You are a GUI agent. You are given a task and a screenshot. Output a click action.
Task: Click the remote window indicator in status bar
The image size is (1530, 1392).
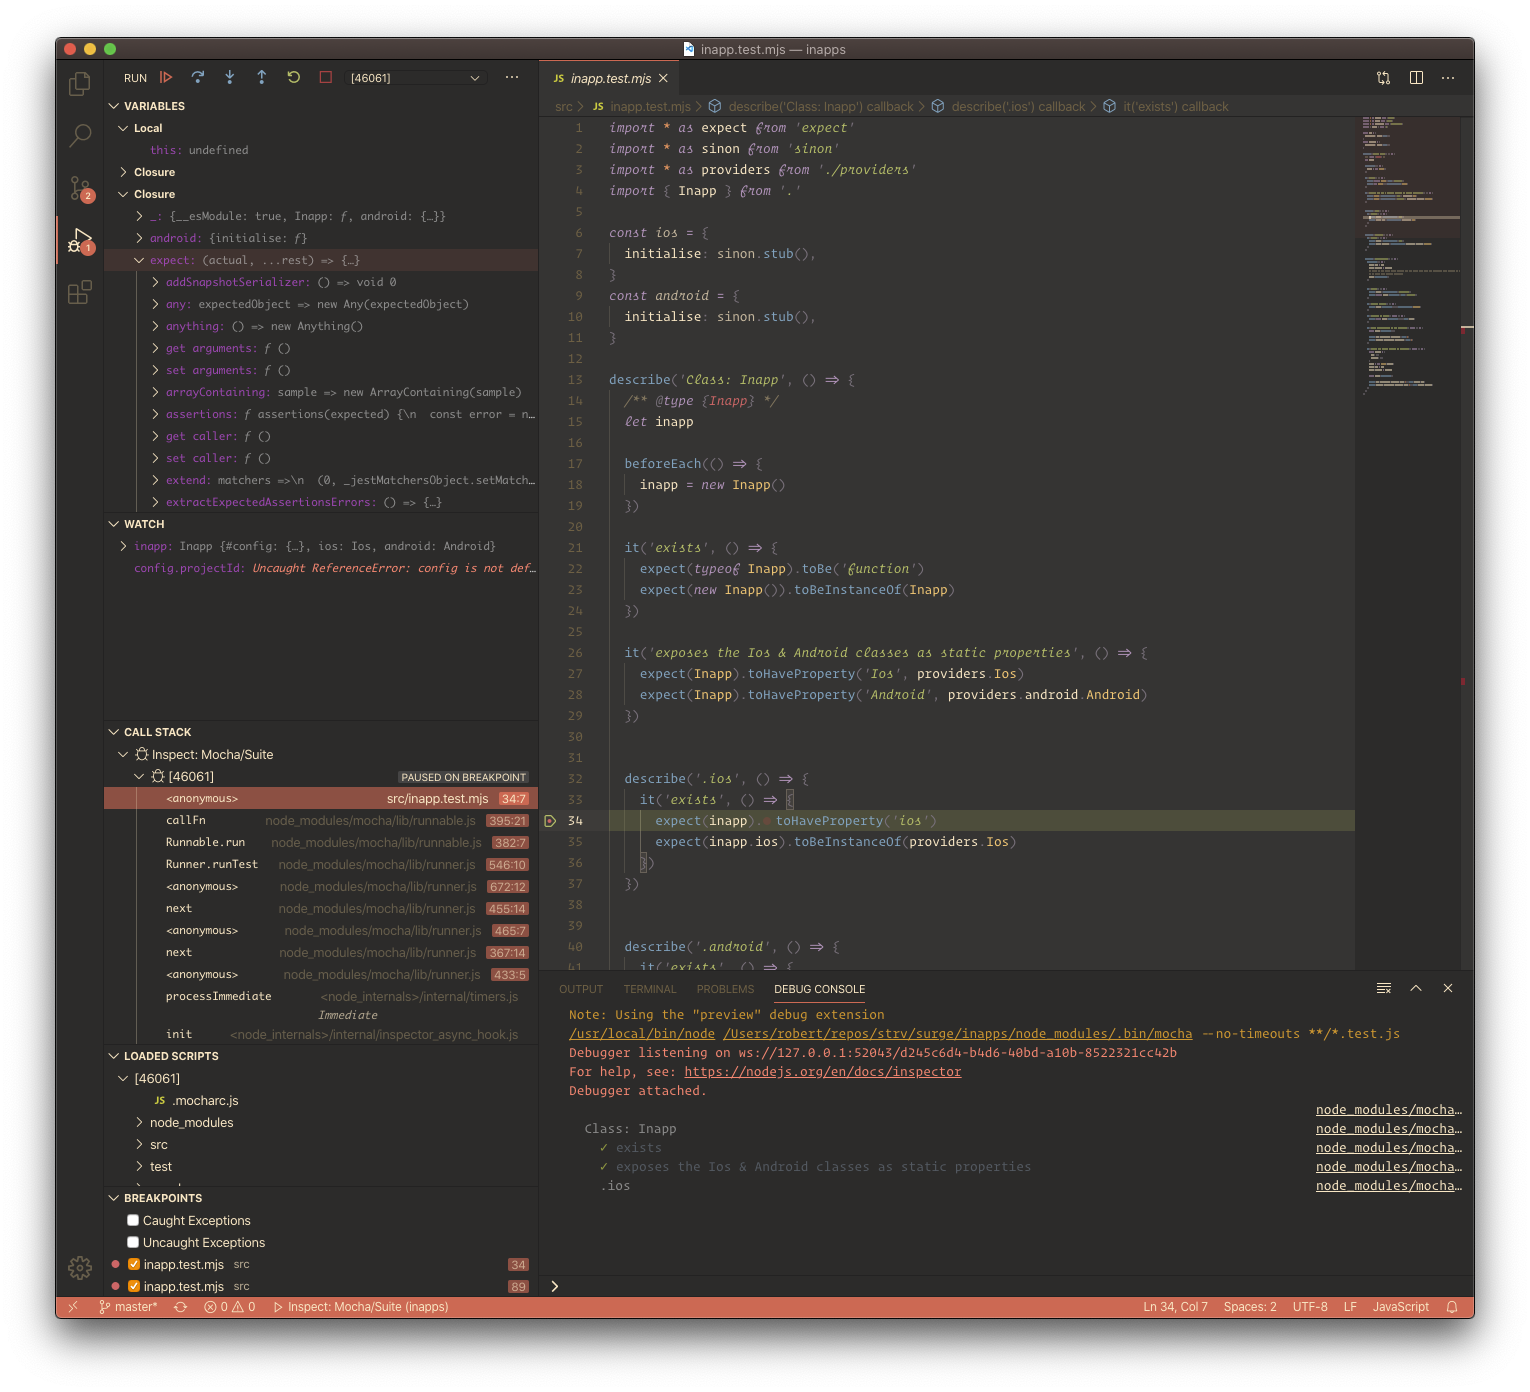(x=72, y=1307)
